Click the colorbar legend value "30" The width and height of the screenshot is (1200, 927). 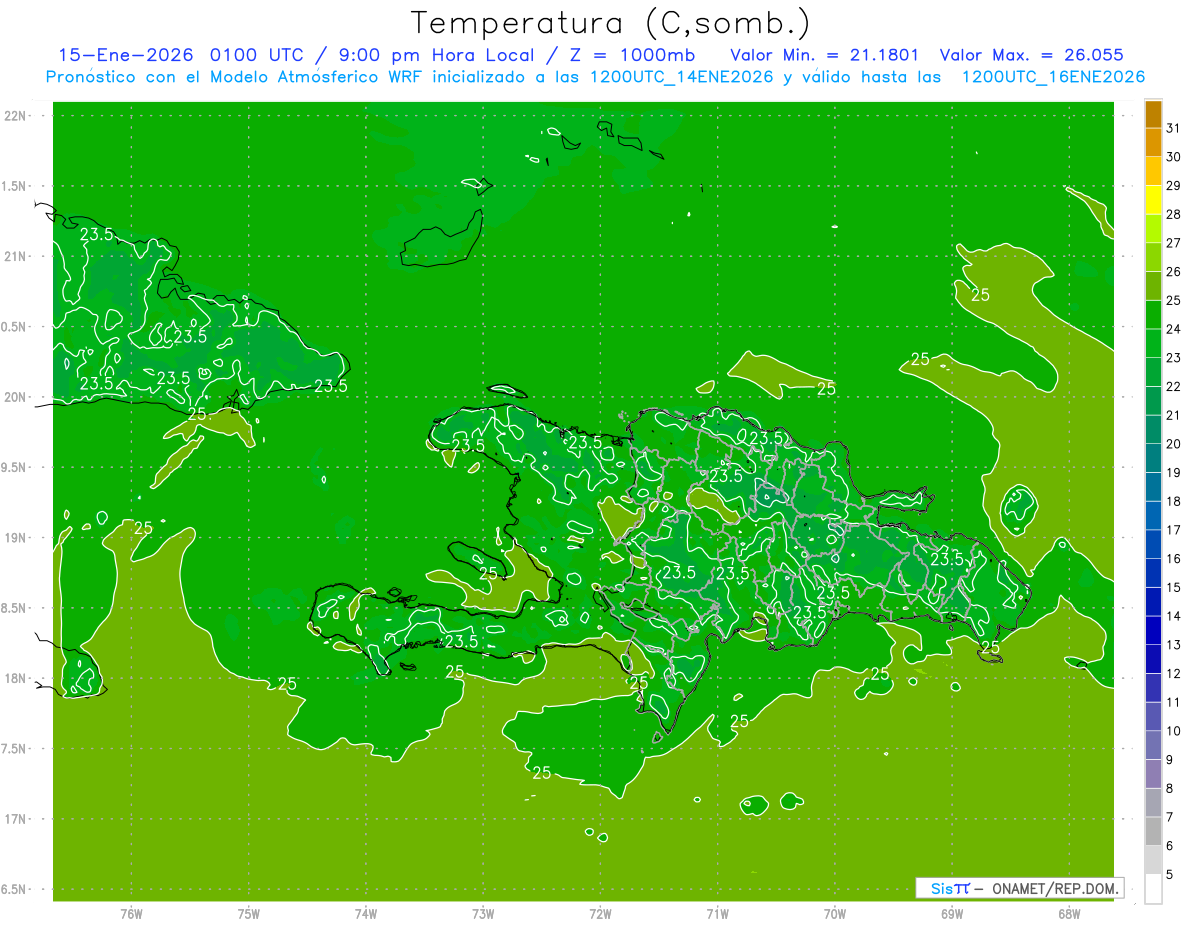pyautogui.click(x=1173, y=157)
